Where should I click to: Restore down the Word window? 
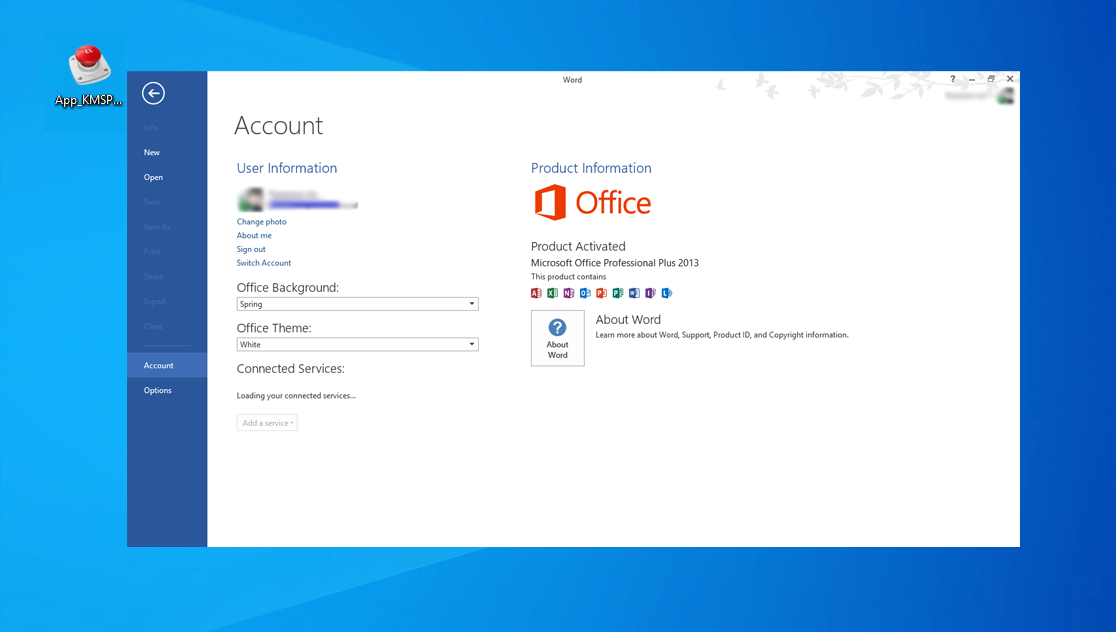991,79
